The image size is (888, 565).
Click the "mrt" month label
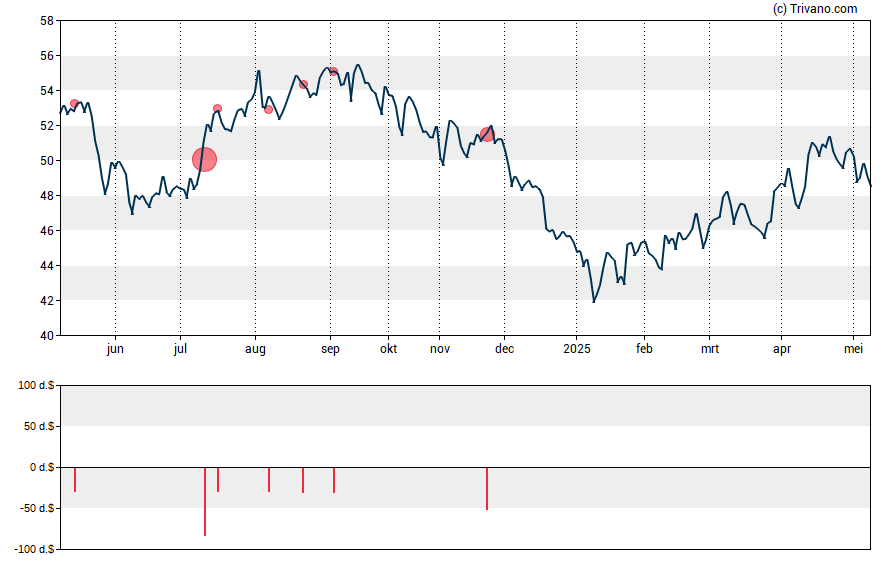pos(710,349)
